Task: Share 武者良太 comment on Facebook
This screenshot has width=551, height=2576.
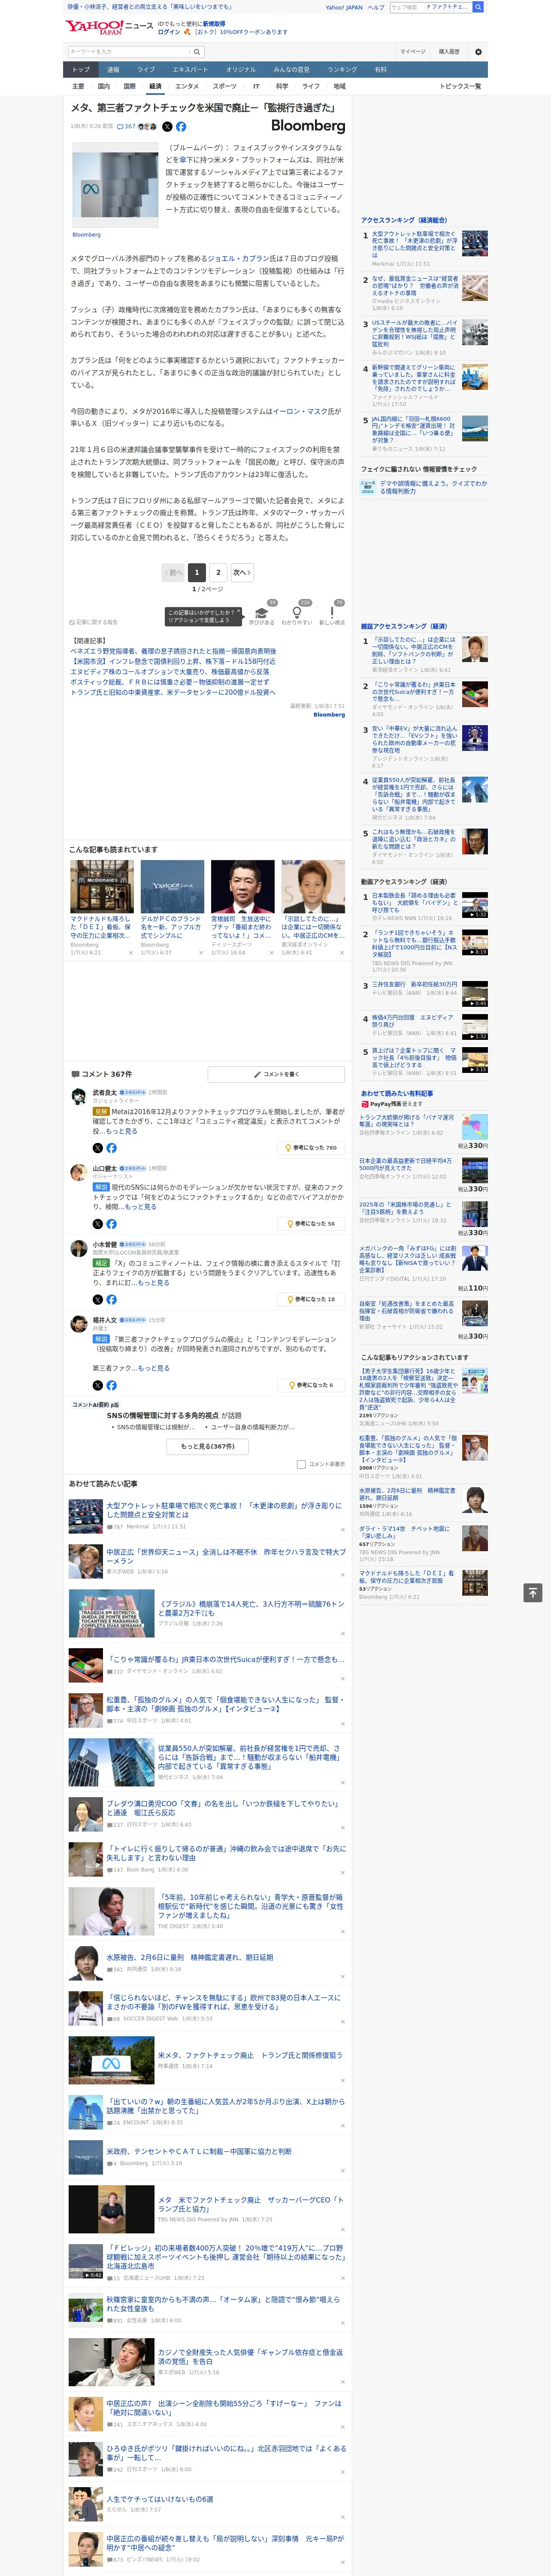Action: coord(111,1148)
